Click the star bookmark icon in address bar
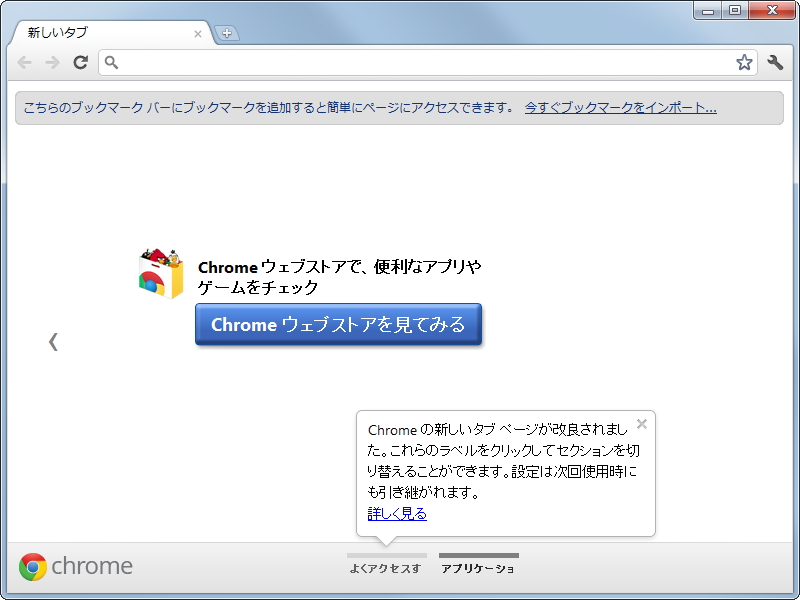Viewport: 800px width, 600px height. click(744, 62)
